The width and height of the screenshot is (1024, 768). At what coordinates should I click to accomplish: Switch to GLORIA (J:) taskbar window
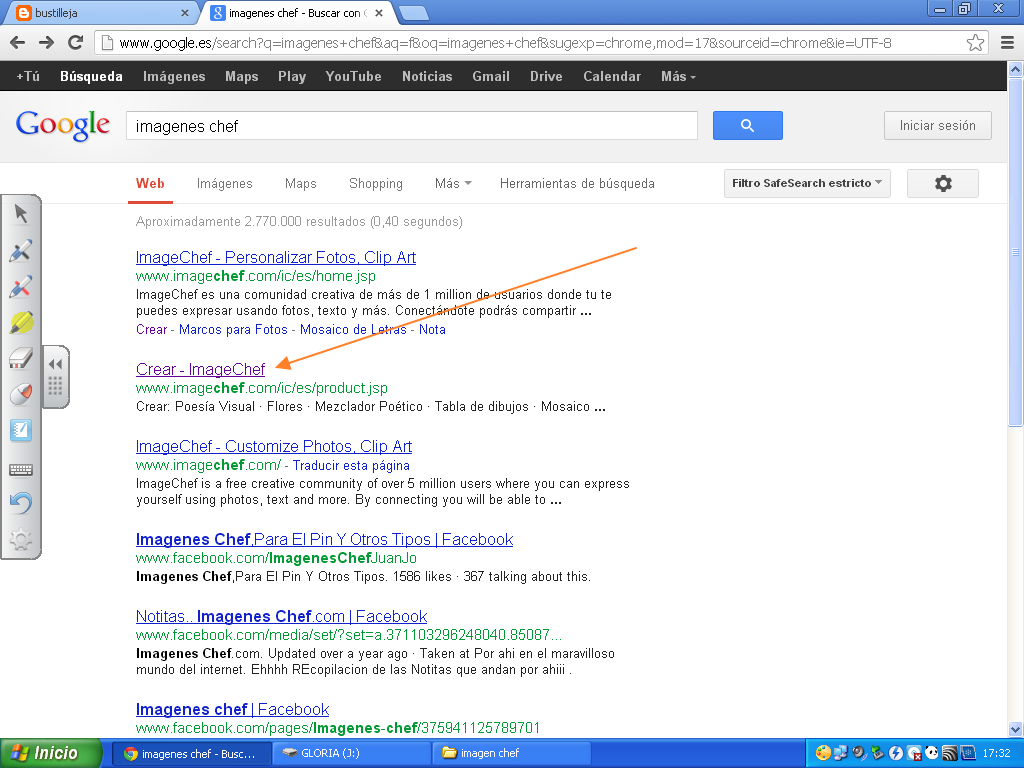[351, 753]
